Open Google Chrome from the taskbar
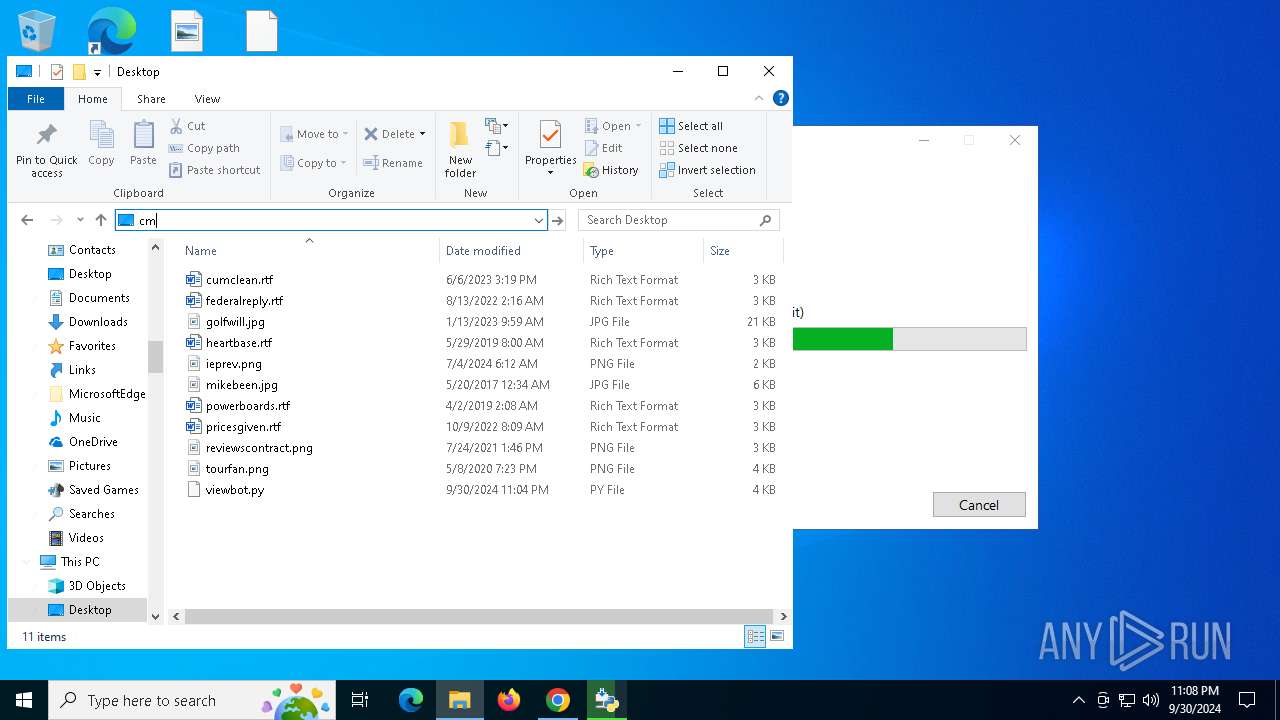 tap(558, 700)
